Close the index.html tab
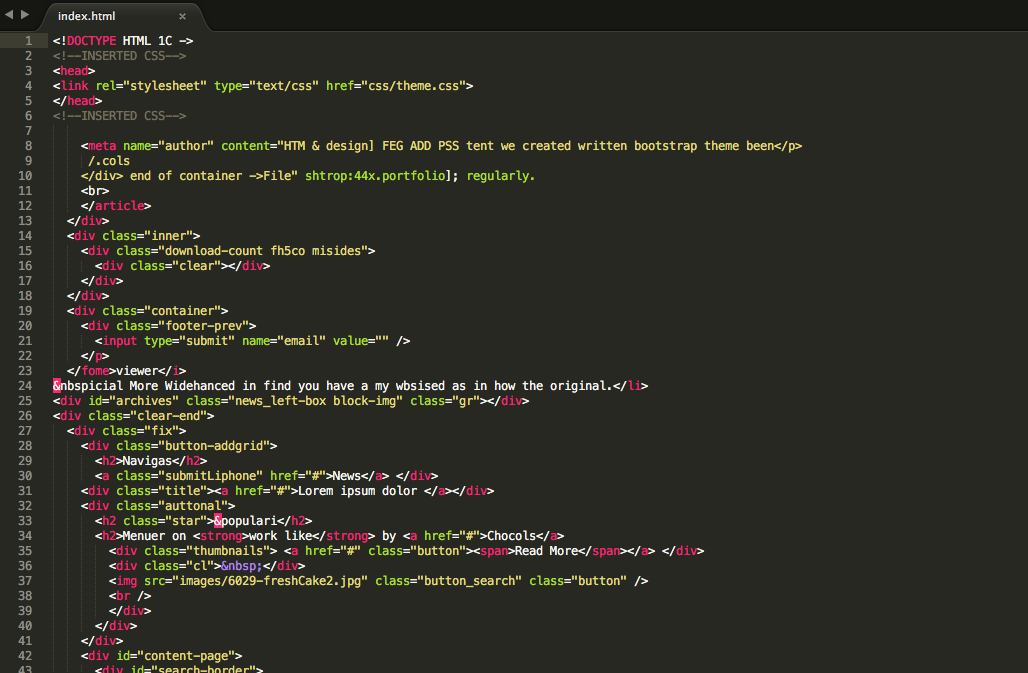The width and height of the screenshot is (1028, 673). point(182,16)
